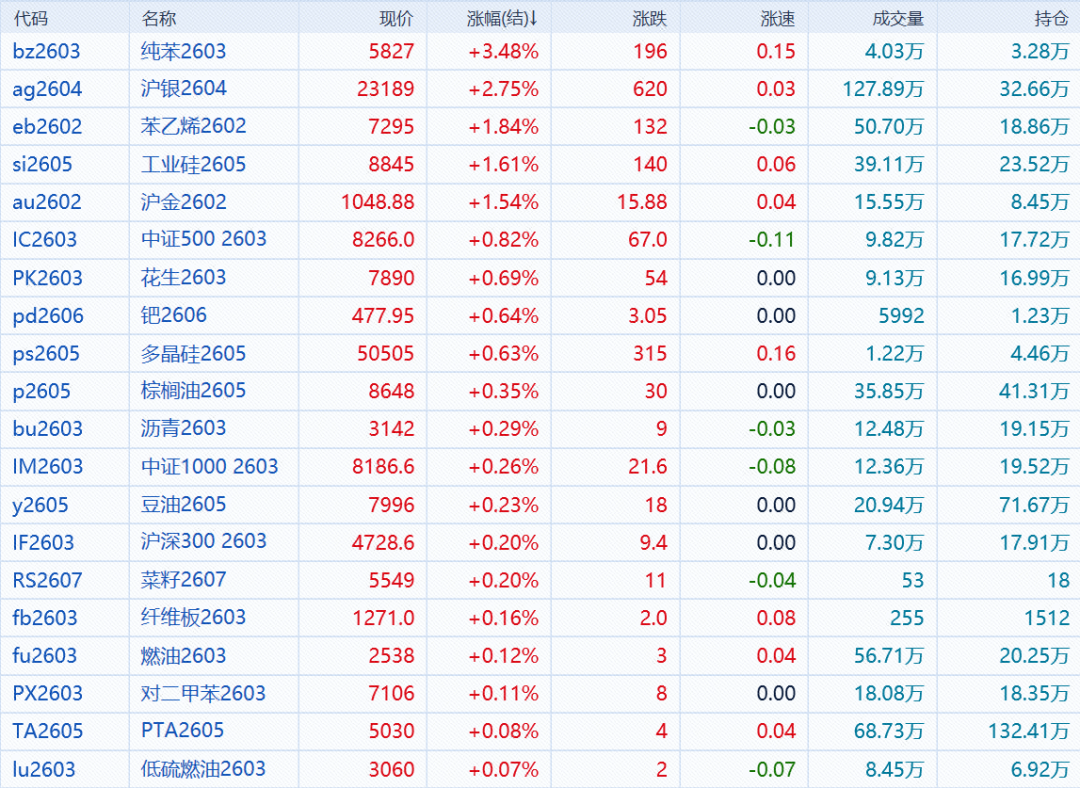Open 纯苯2603 contract name
Viewport: 1080px width, 788px height.
click(x=183, y=51)
